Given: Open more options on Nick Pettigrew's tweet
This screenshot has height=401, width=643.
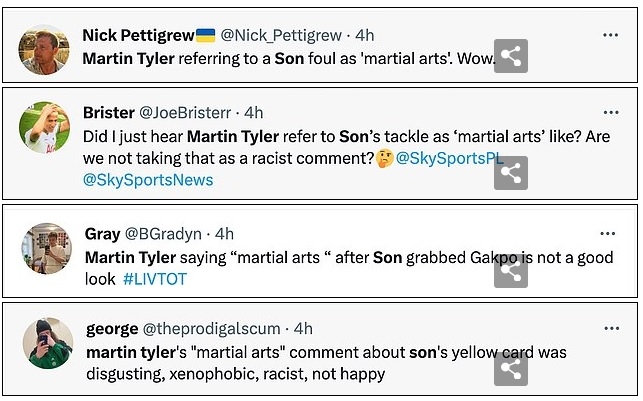Looking at the screenshot, I should click(x=611, y=35).
